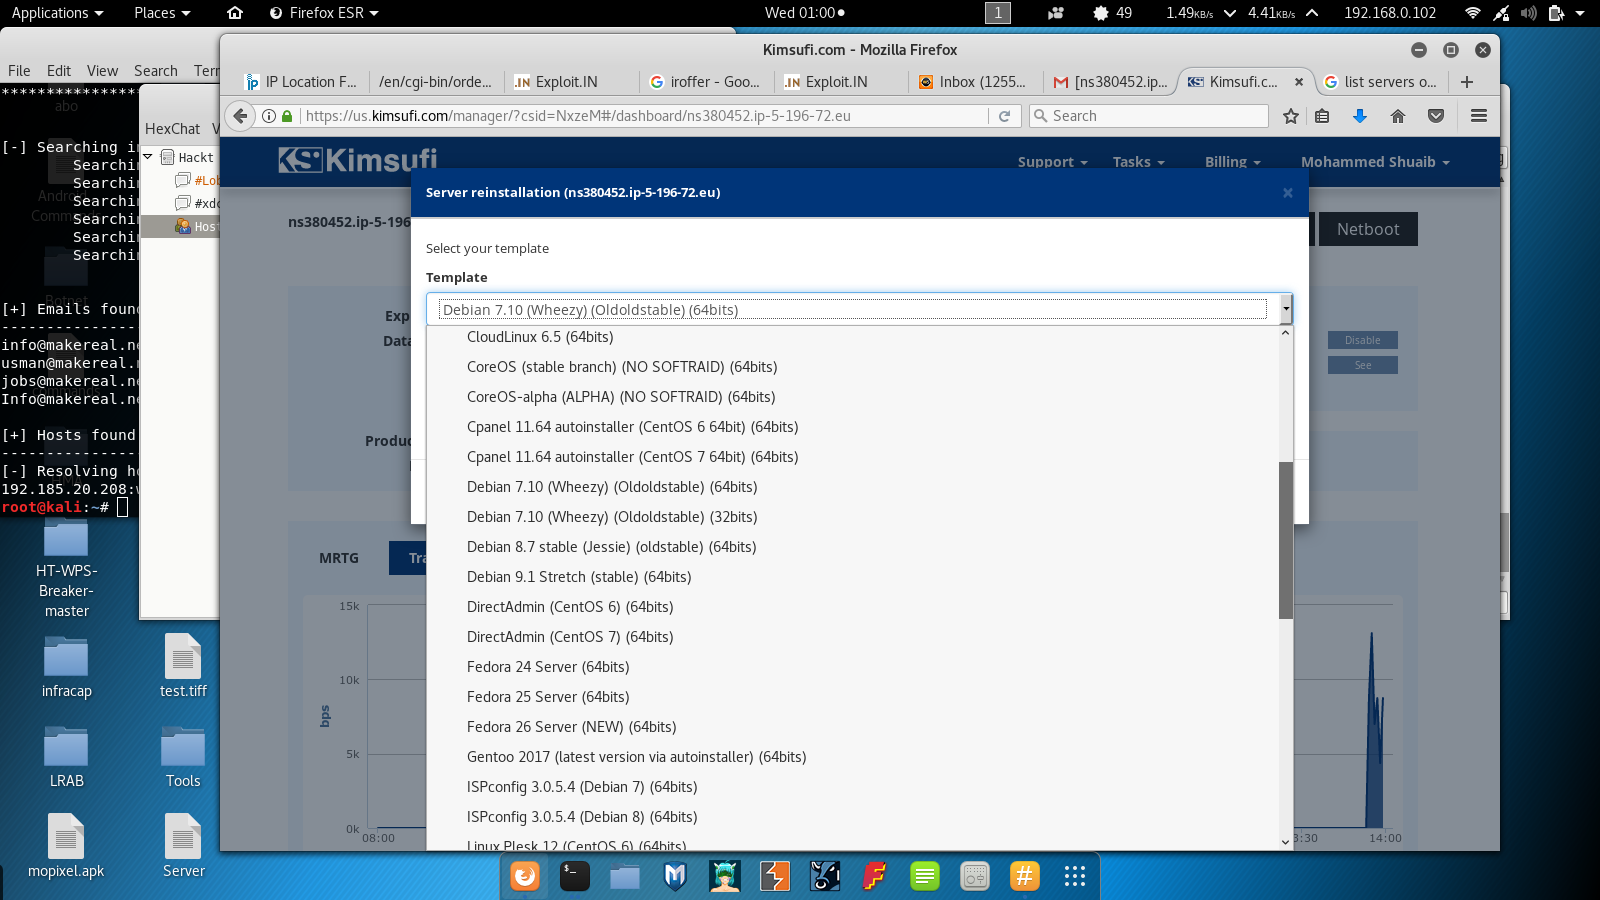
Task: Expand the Billing menu
Action: click(1232, 162)
